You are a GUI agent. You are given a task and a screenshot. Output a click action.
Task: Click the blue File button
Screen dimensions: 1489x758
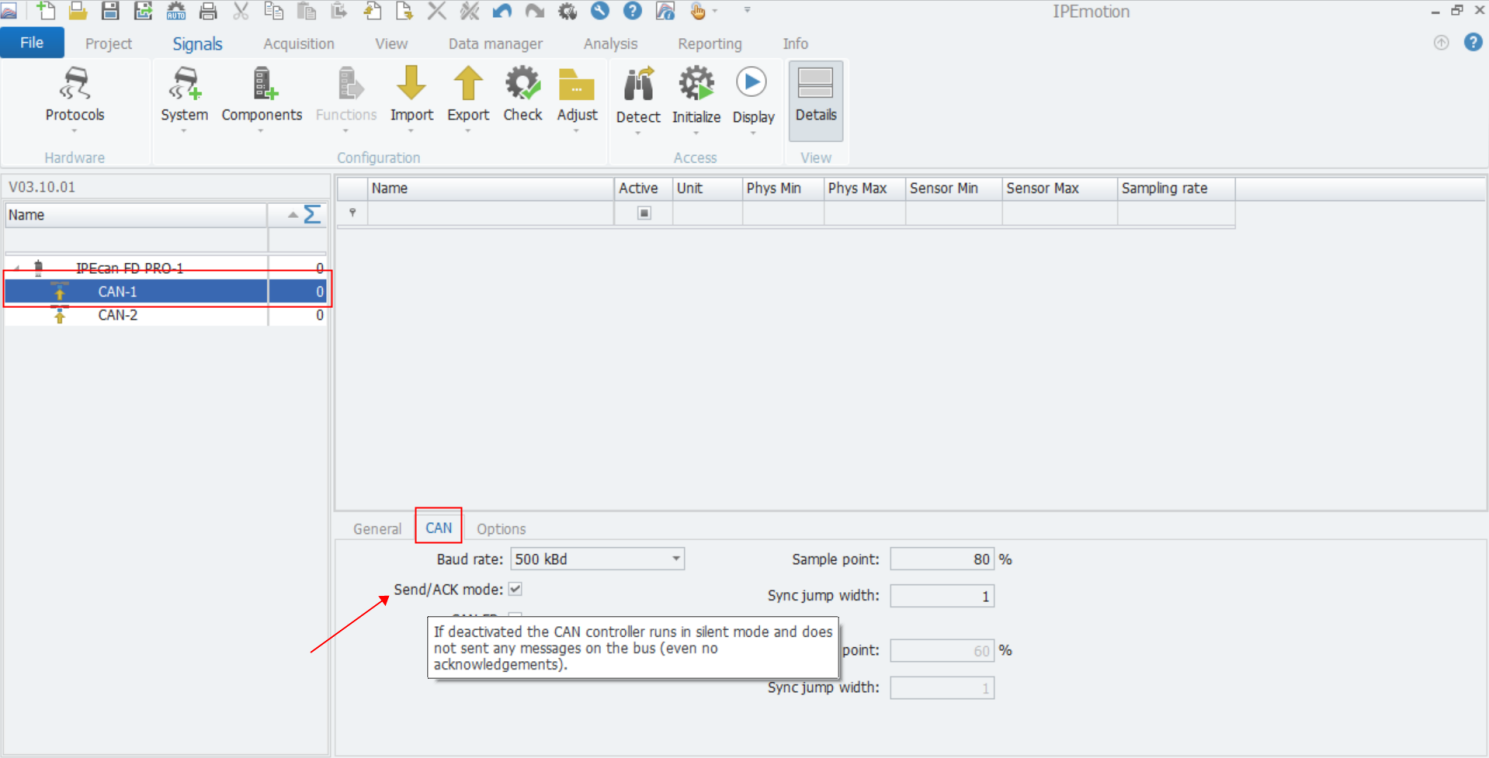(32, 43)
